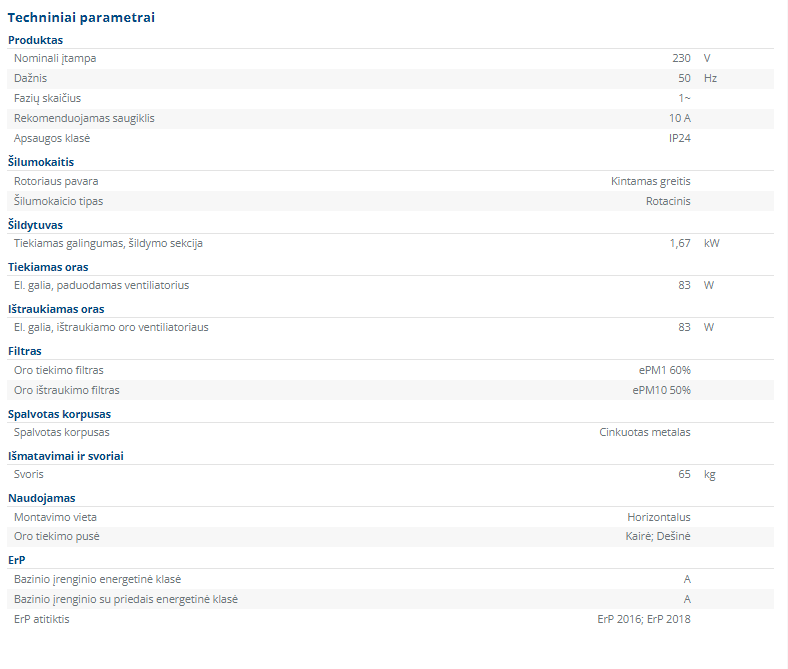Click the Nominali įtampa row label
Screen dimensions: 788x669
click(x=55, y=58)
